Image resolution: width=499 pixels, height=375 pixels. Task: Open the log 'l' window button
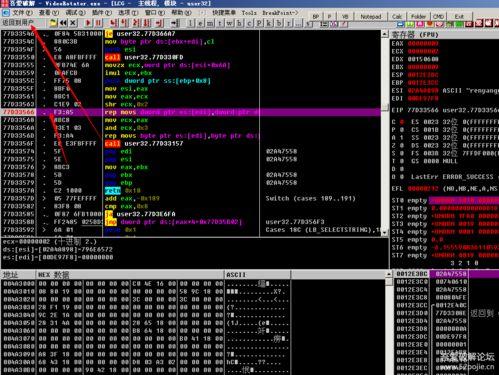point(191,23)
